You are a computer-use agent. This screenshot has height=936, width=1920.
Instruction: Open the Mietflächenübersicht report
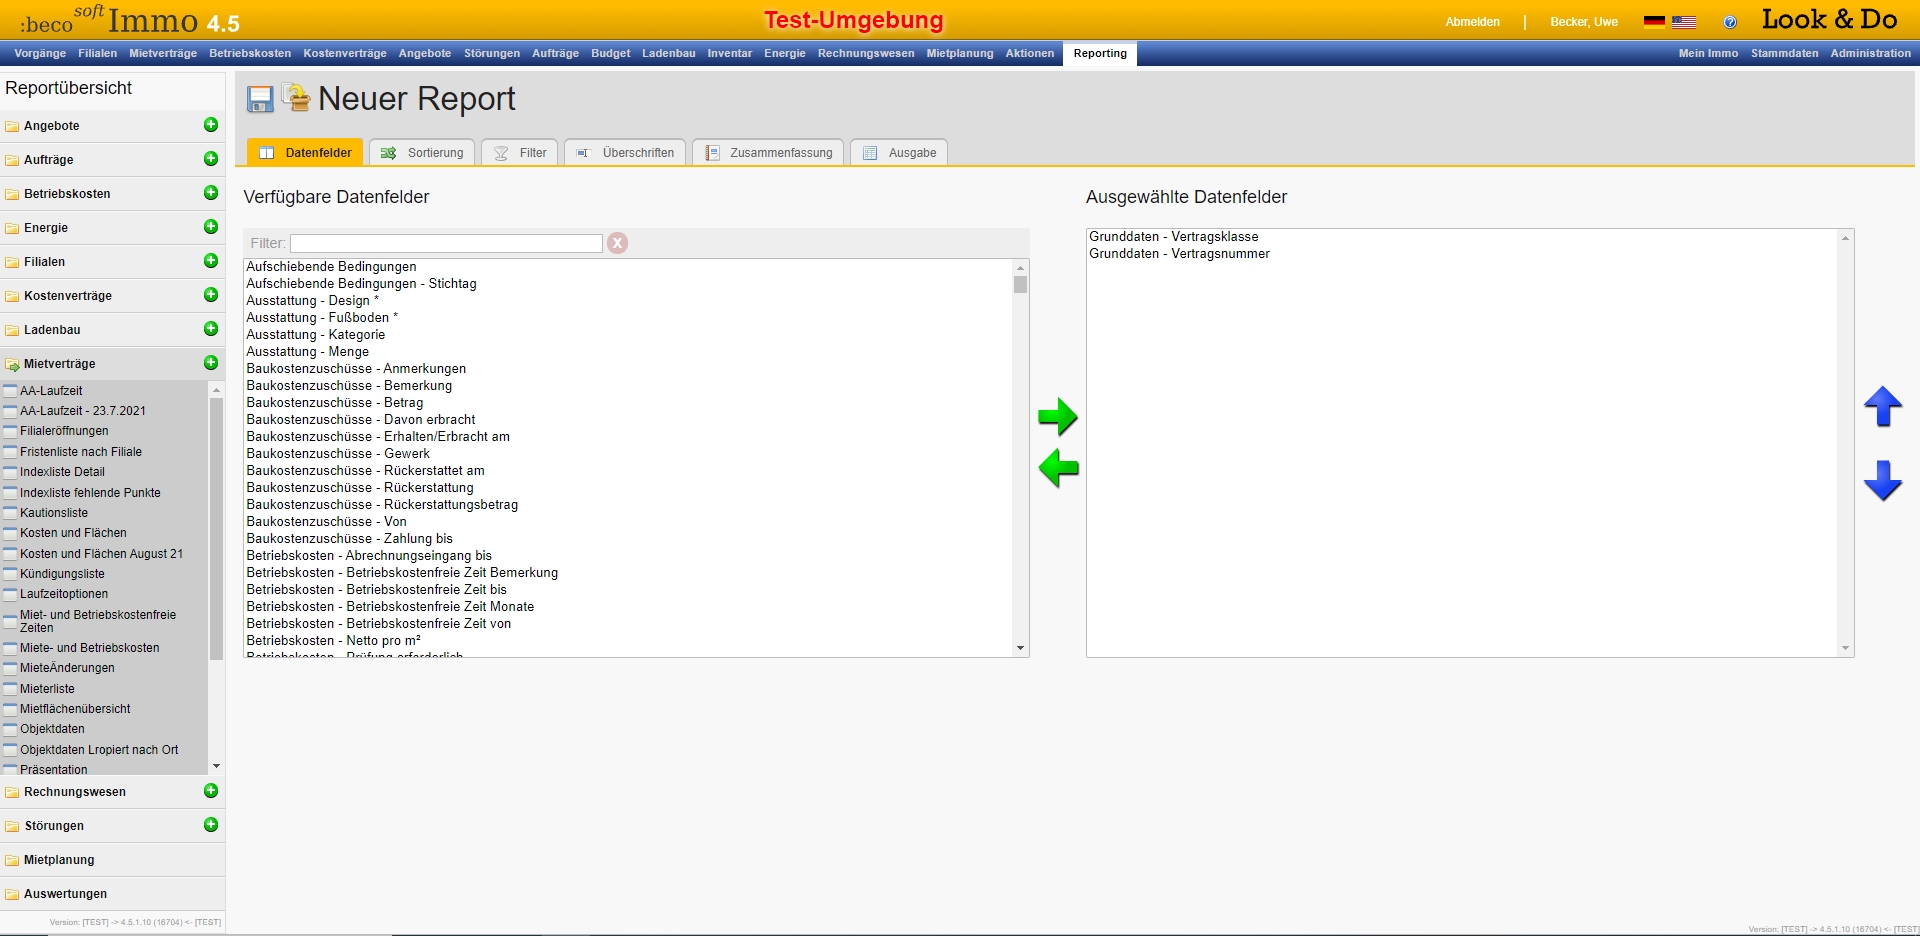75,709
